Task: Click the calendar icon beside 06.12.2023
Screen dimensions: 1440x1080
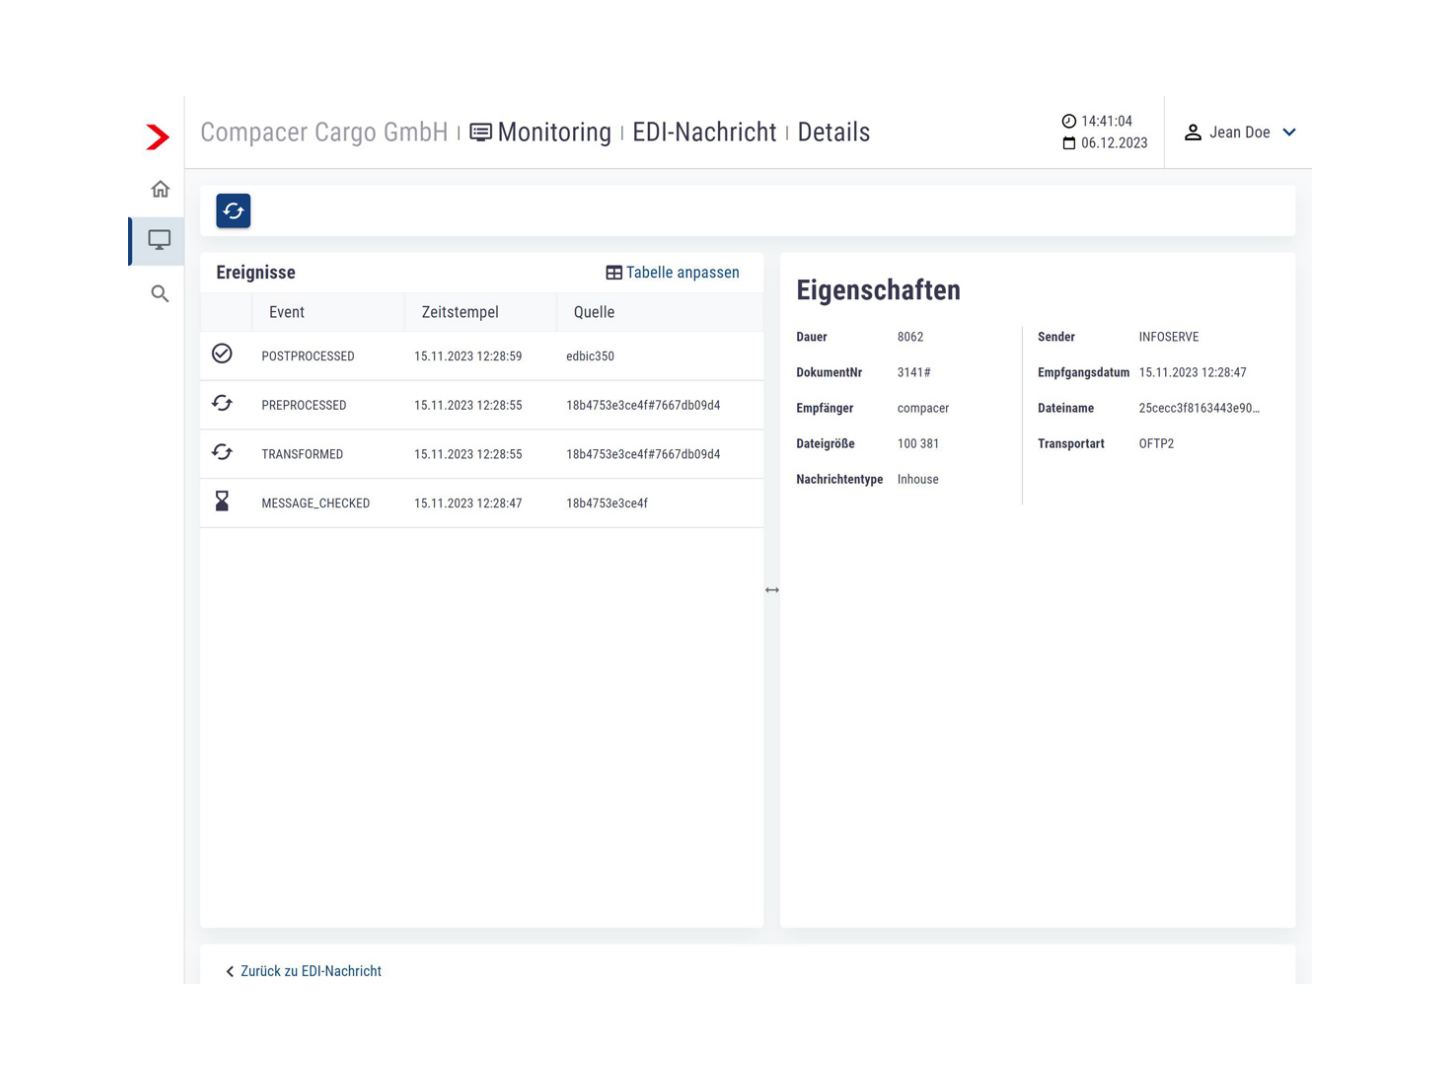Action: point(1069,143)
